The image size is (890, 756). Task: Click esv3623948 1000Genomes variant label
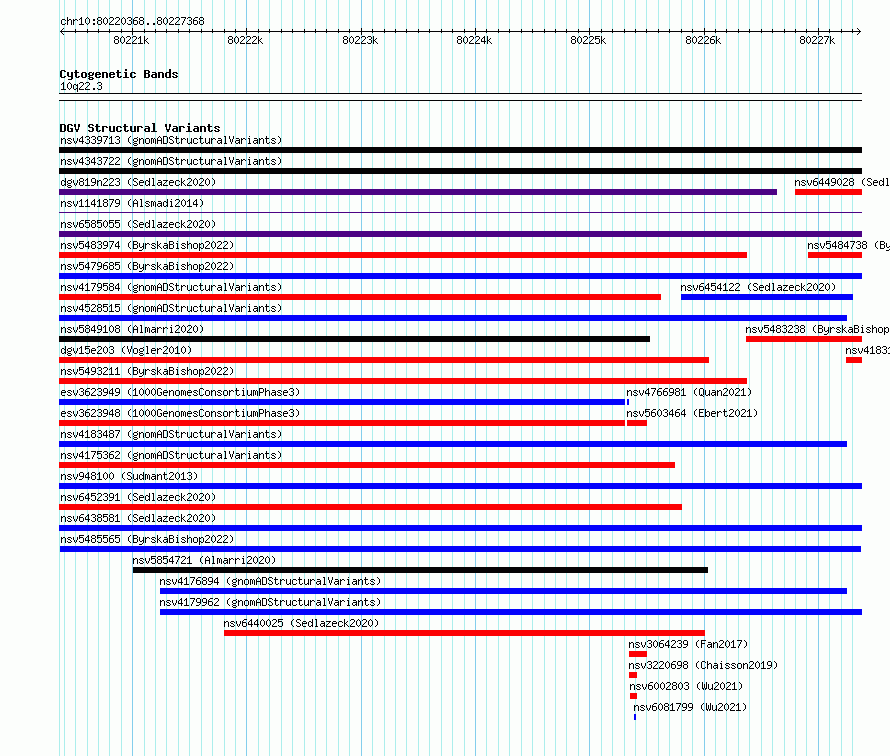point(180,413)
